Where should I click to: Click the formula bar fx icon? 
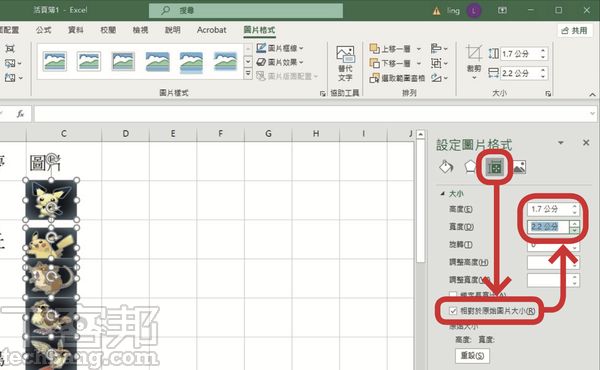pyautogui.click(x=20, y=114)
